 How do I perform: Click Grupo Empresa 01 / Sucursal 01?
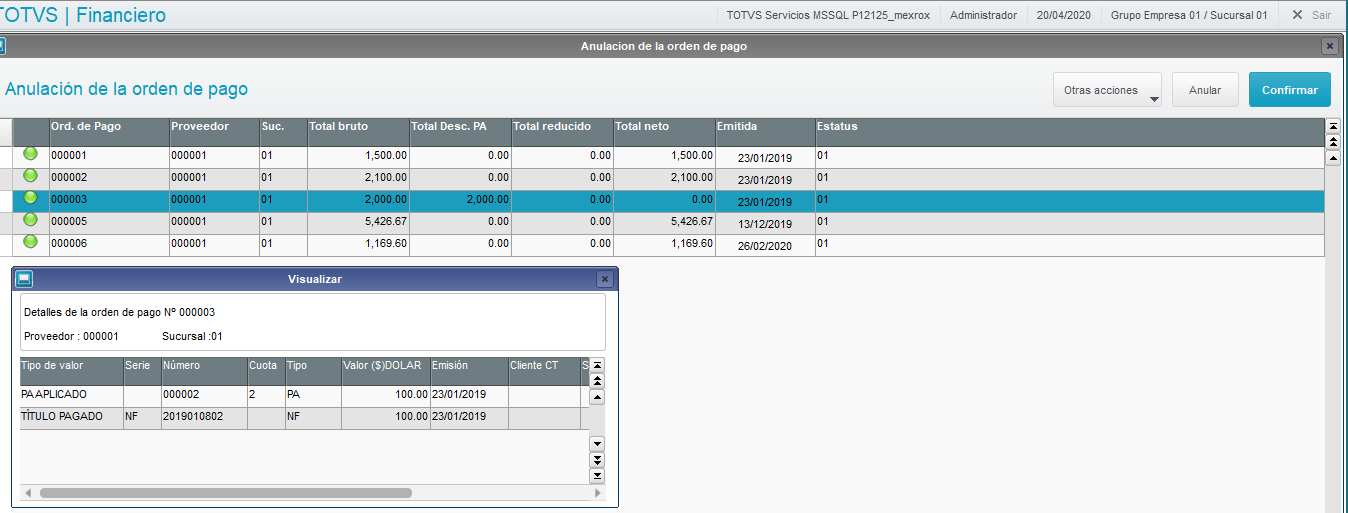(x=1189, y=15)
